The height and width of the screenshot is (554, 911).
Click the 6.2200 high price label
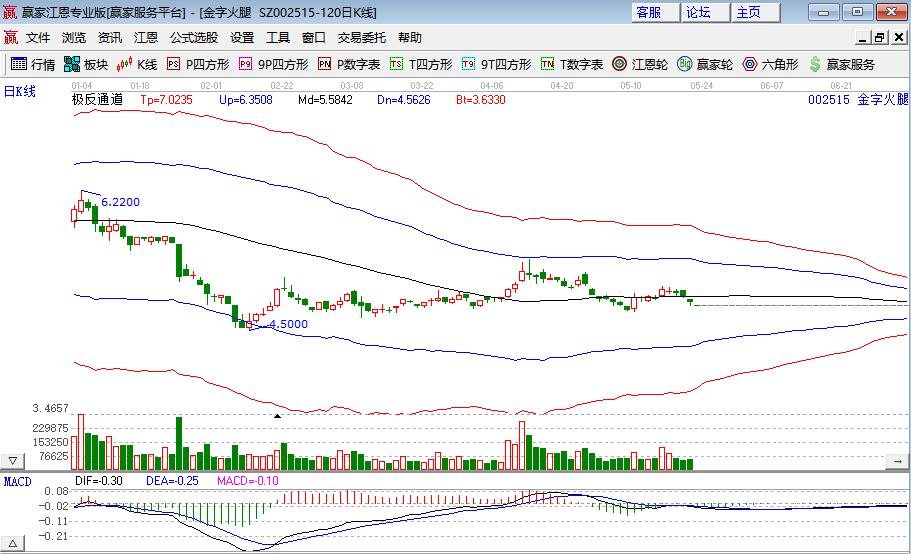tap(120, 202)
